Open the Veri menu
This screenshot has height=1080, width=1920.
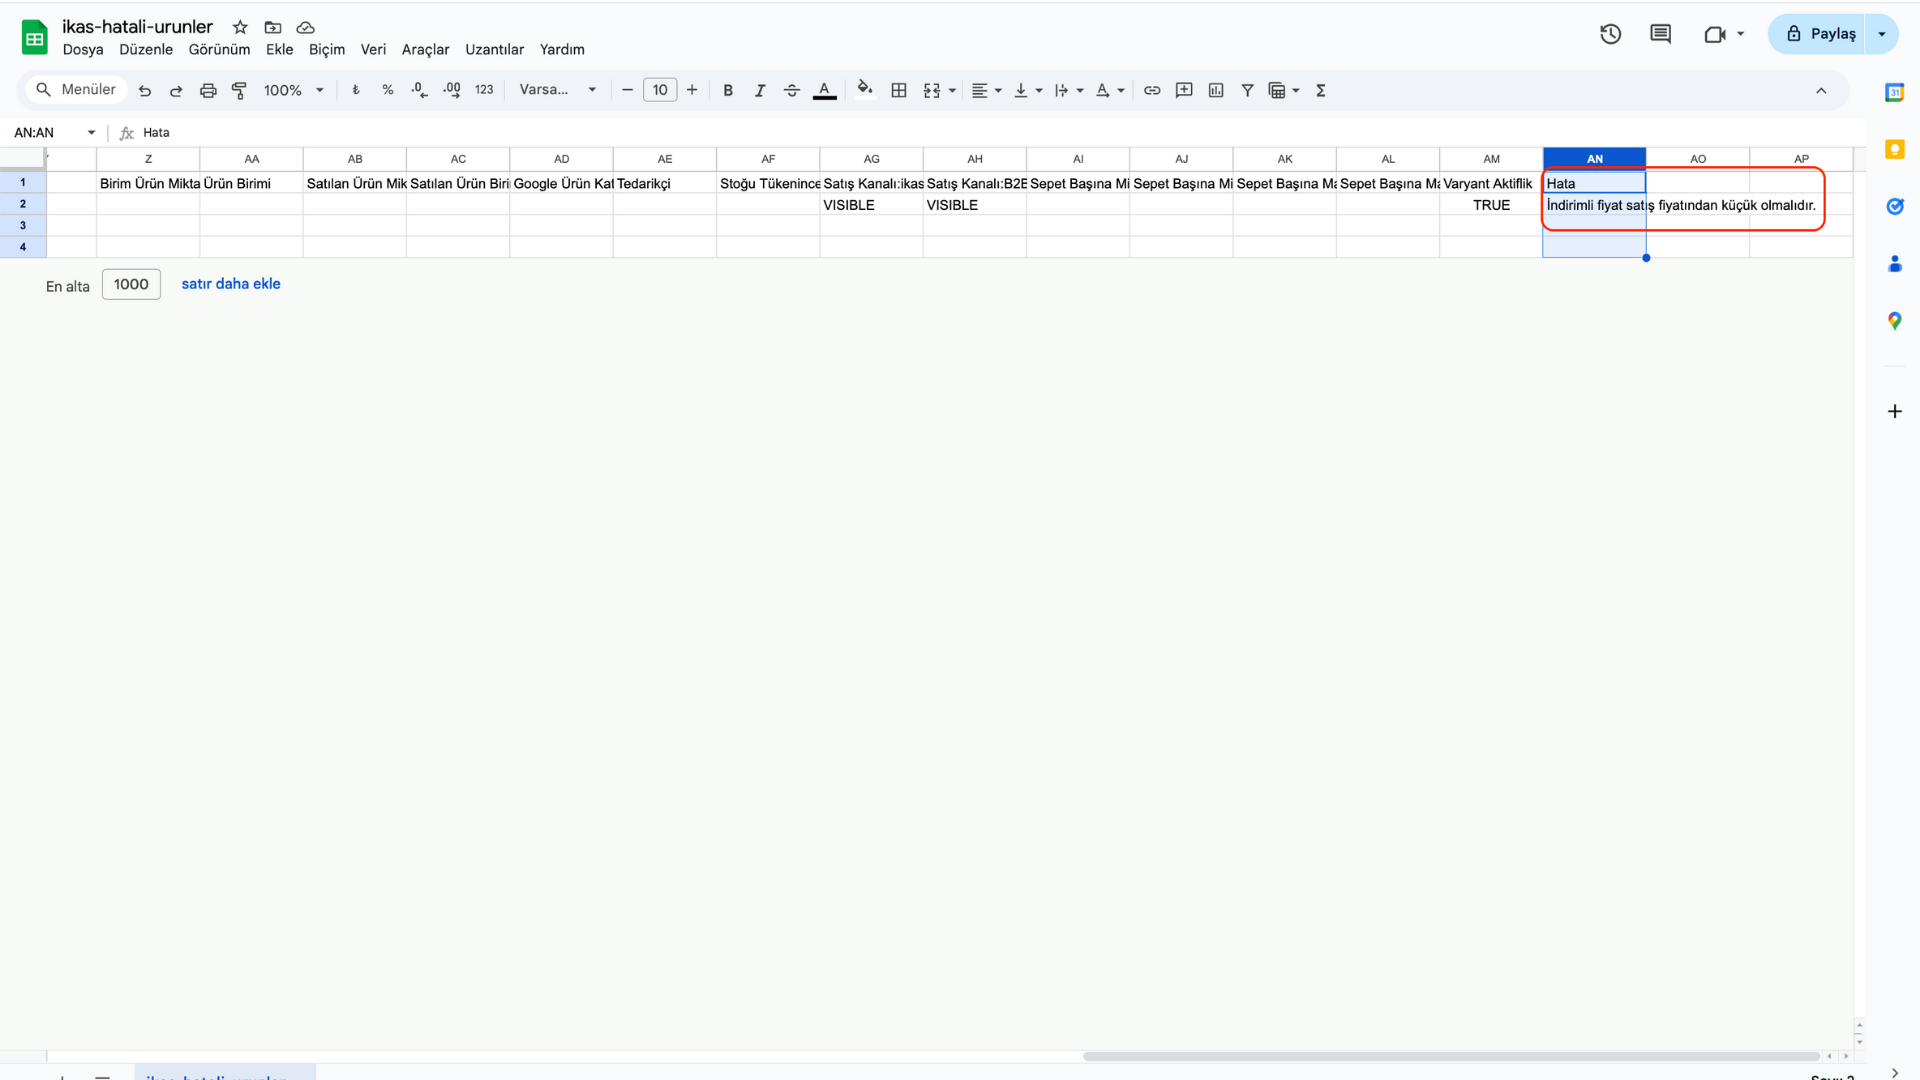[373, 49]
